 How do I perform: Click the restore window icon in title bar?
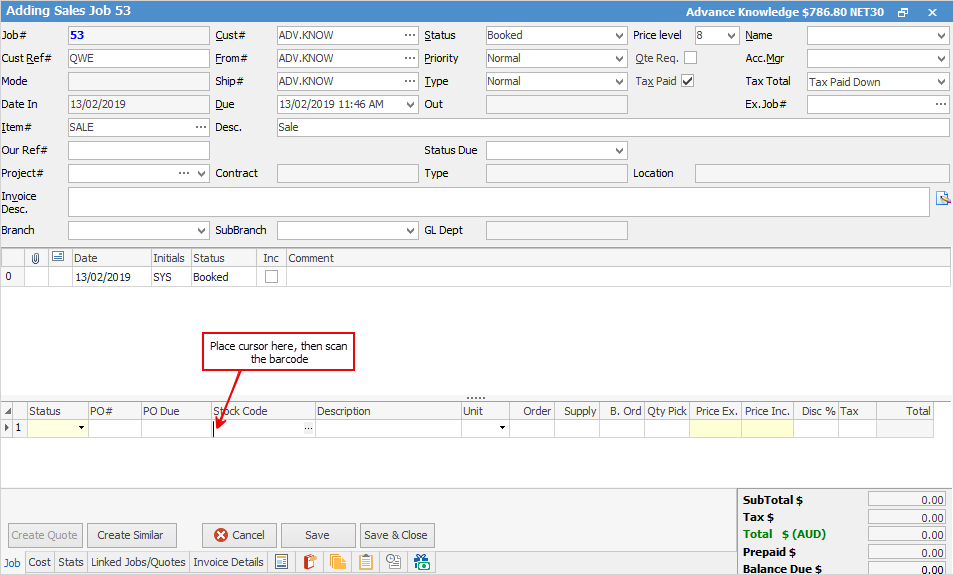(903, 12)
